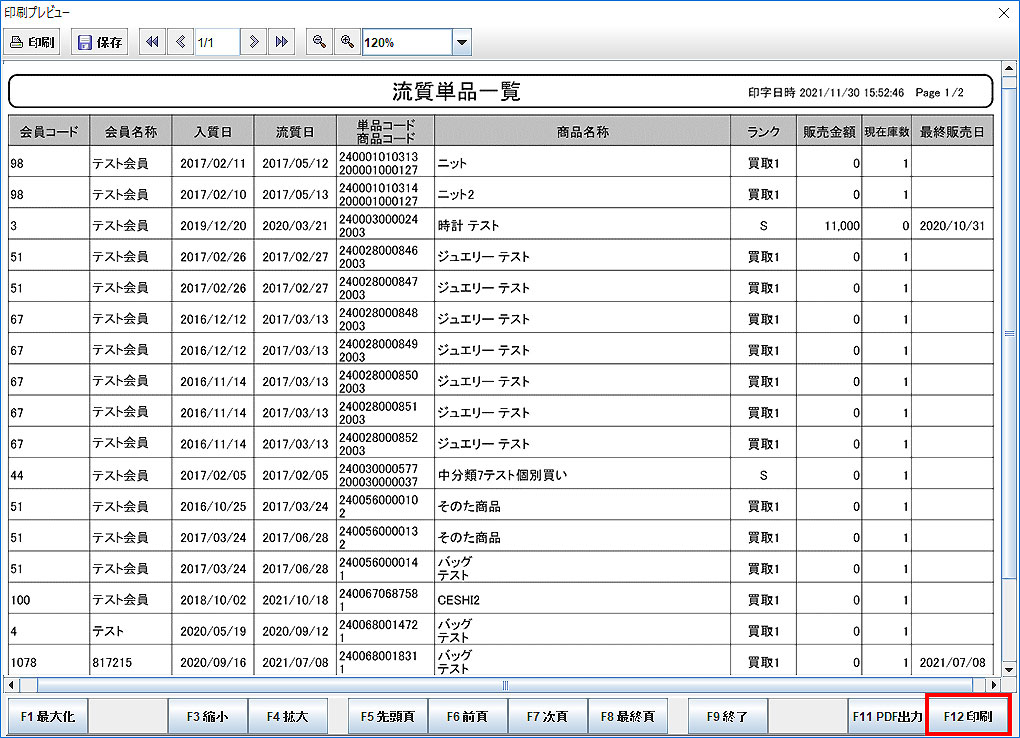Click the previous page arrow icon
The image size is (1020, 738).
[179, 41]
